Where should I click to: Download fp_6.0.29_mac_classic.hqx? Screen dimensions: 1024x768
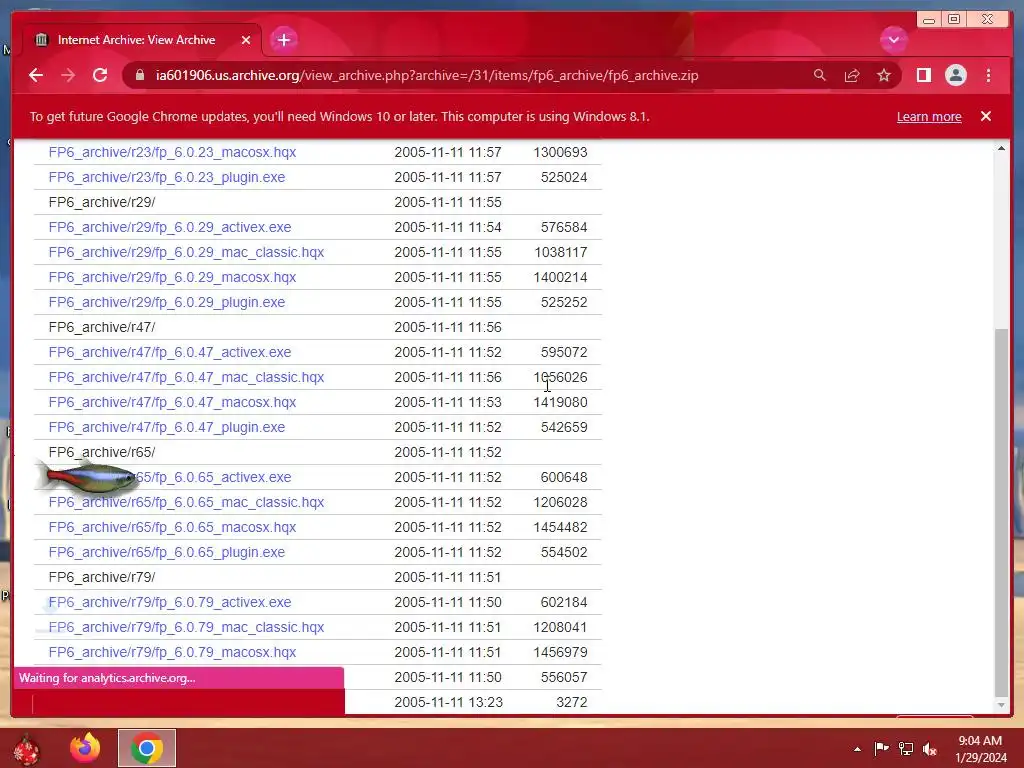click(x=186, y=252)
